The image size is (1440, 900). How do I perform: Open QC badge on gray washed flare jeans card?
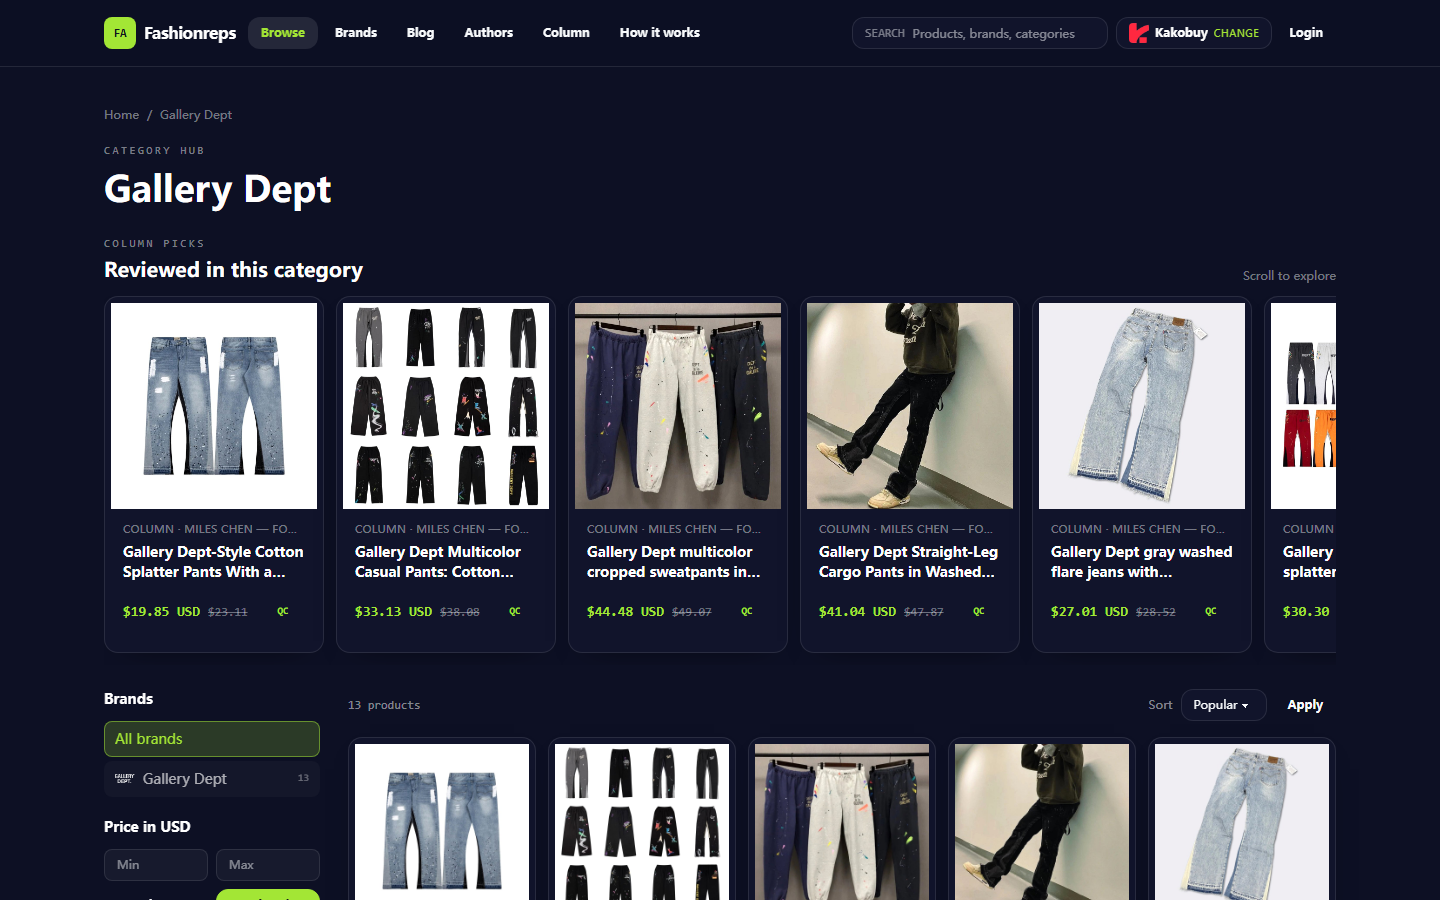(x=1211, y=611)
